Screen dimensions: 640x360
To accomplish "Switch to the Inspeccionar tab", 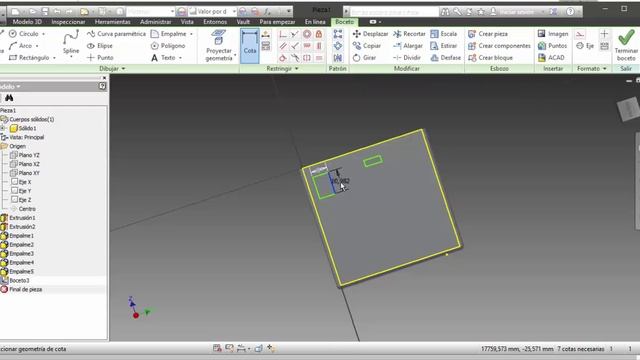I will [68, 22].
